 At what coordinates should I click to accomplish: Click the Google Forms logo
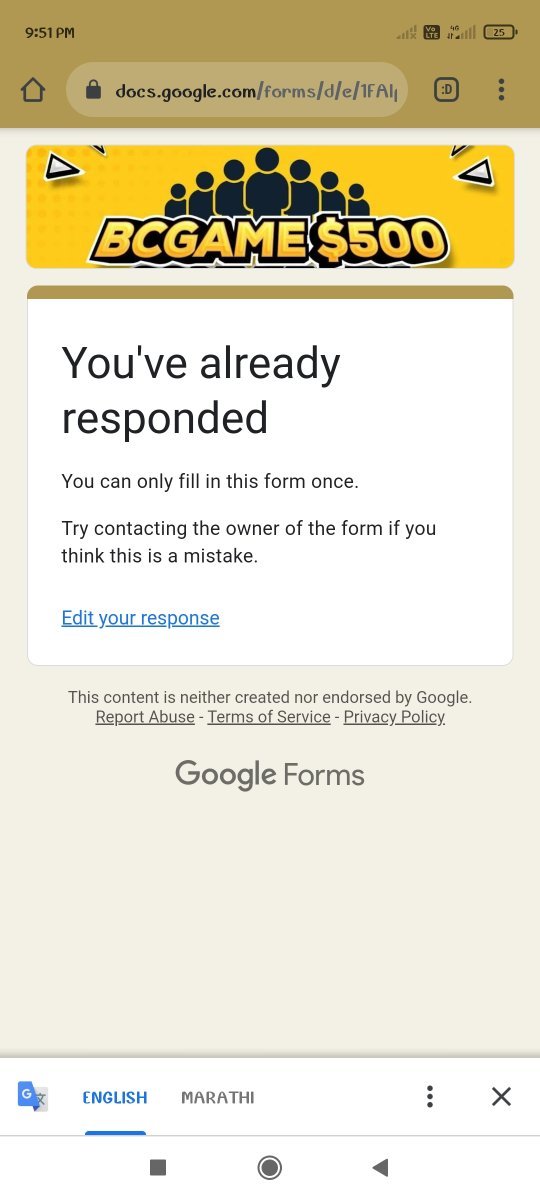[x=270, y=775]
